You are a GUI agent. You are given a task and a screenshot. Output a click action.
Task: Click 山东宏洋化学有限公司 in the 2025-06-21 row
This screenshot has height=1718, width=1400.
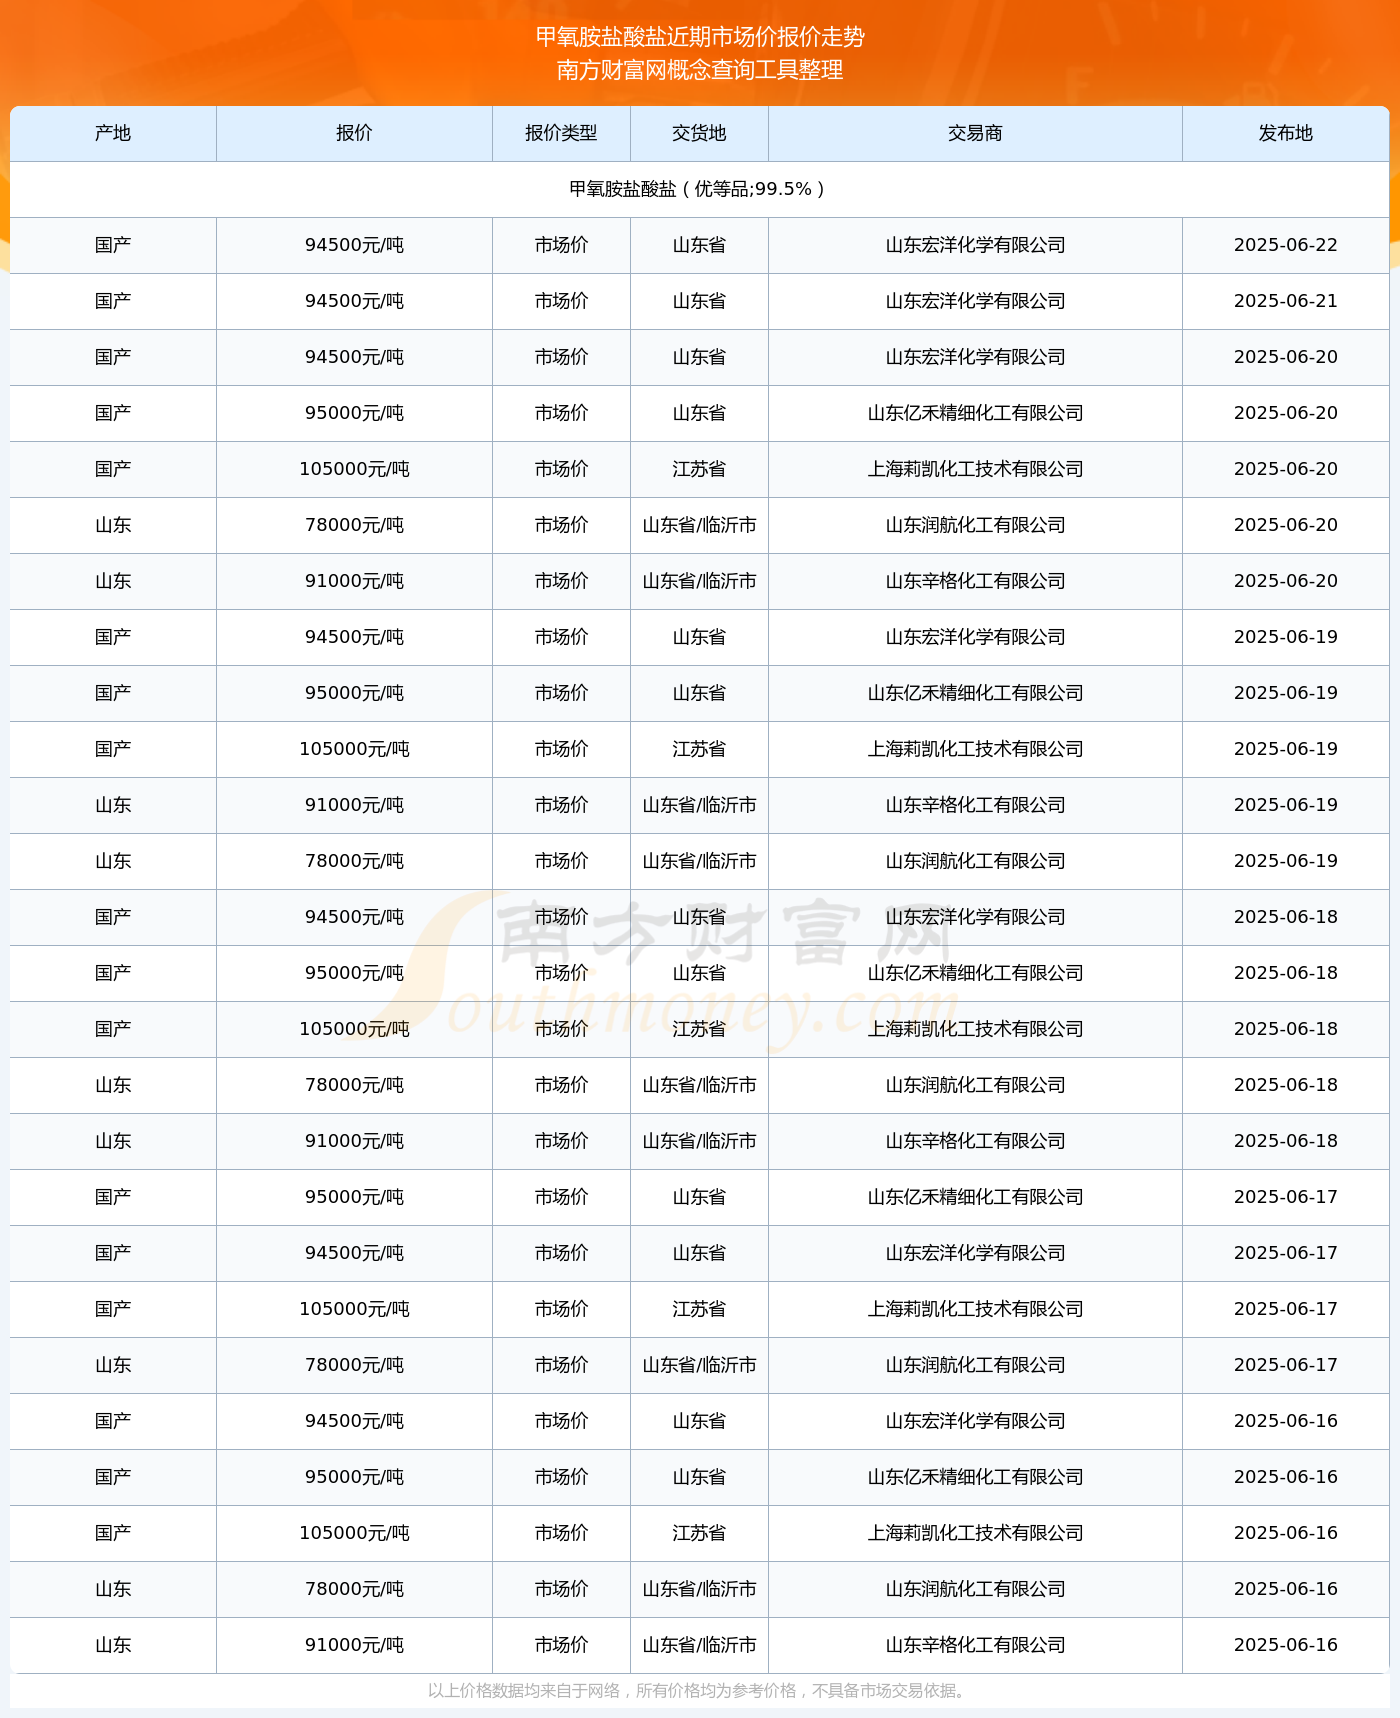[975, 301]
